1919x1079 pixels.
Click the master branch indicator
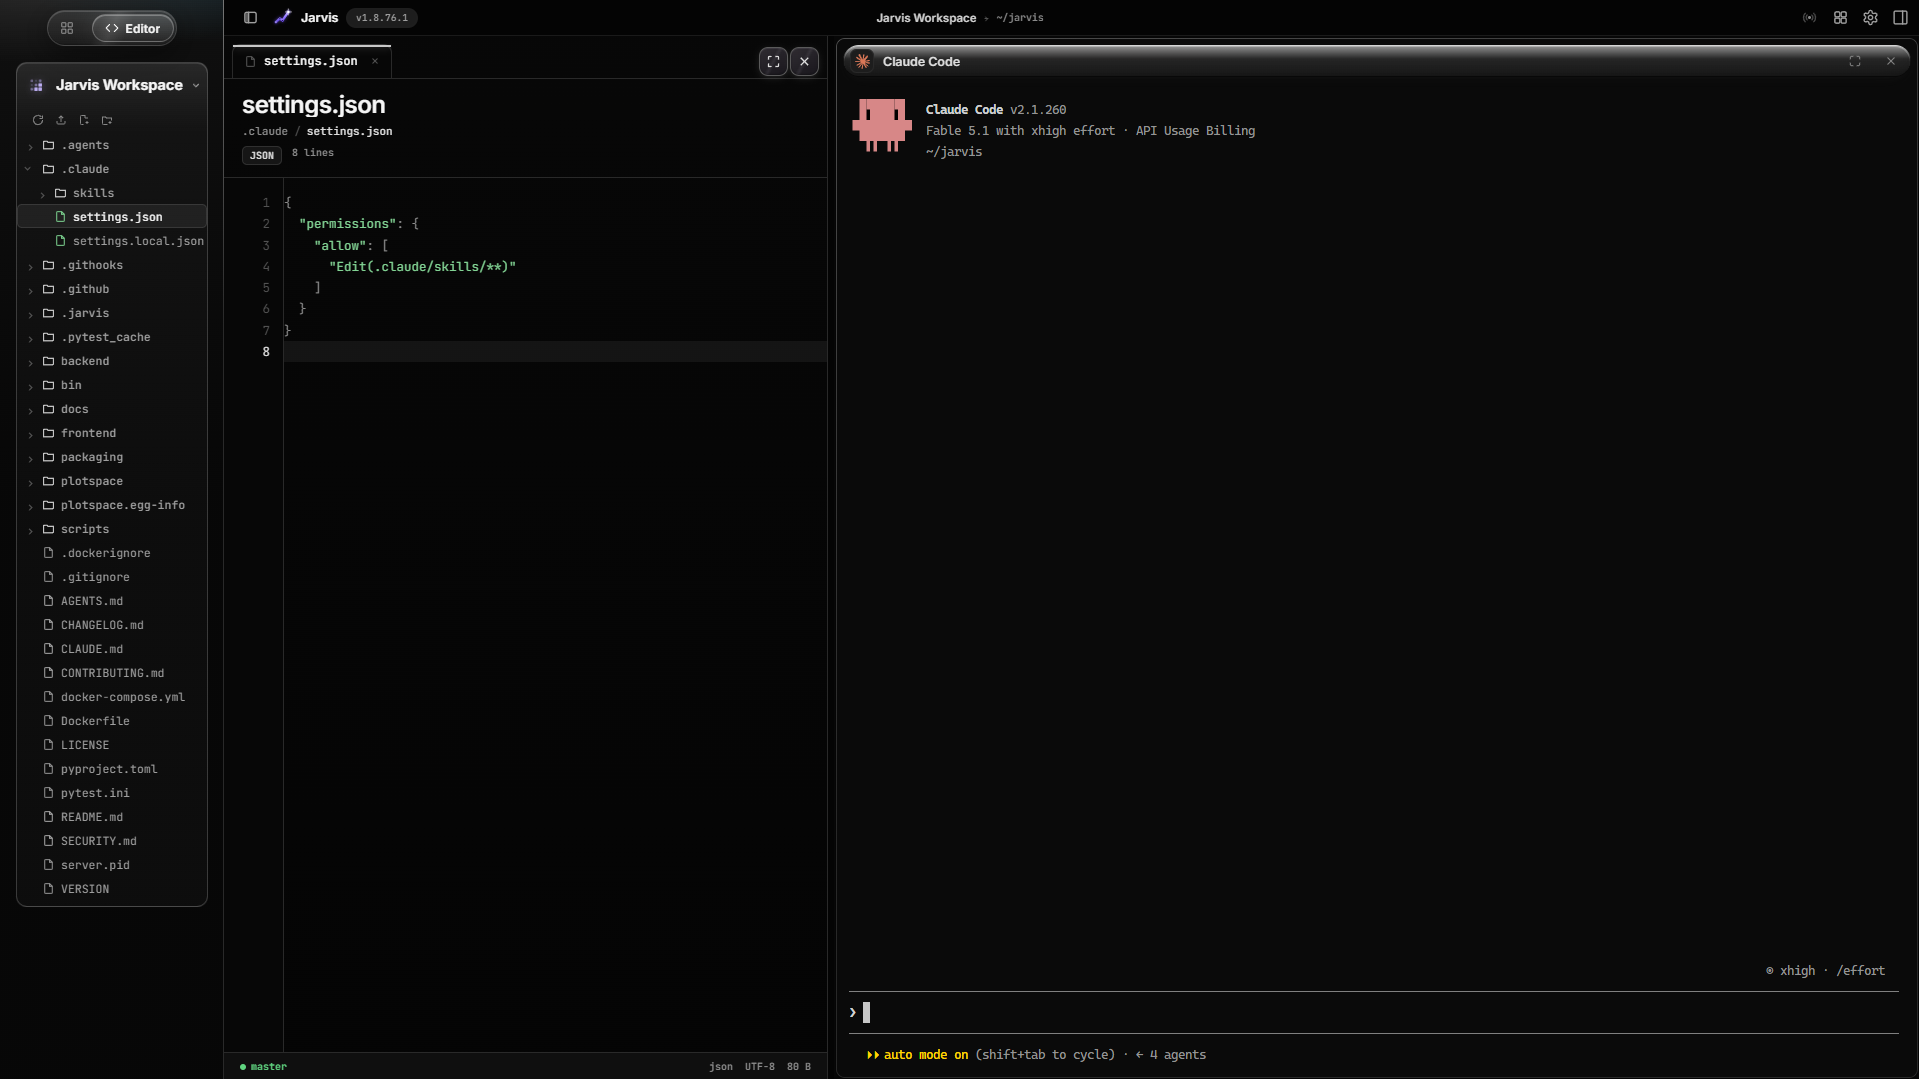(x=264, y=1067)
